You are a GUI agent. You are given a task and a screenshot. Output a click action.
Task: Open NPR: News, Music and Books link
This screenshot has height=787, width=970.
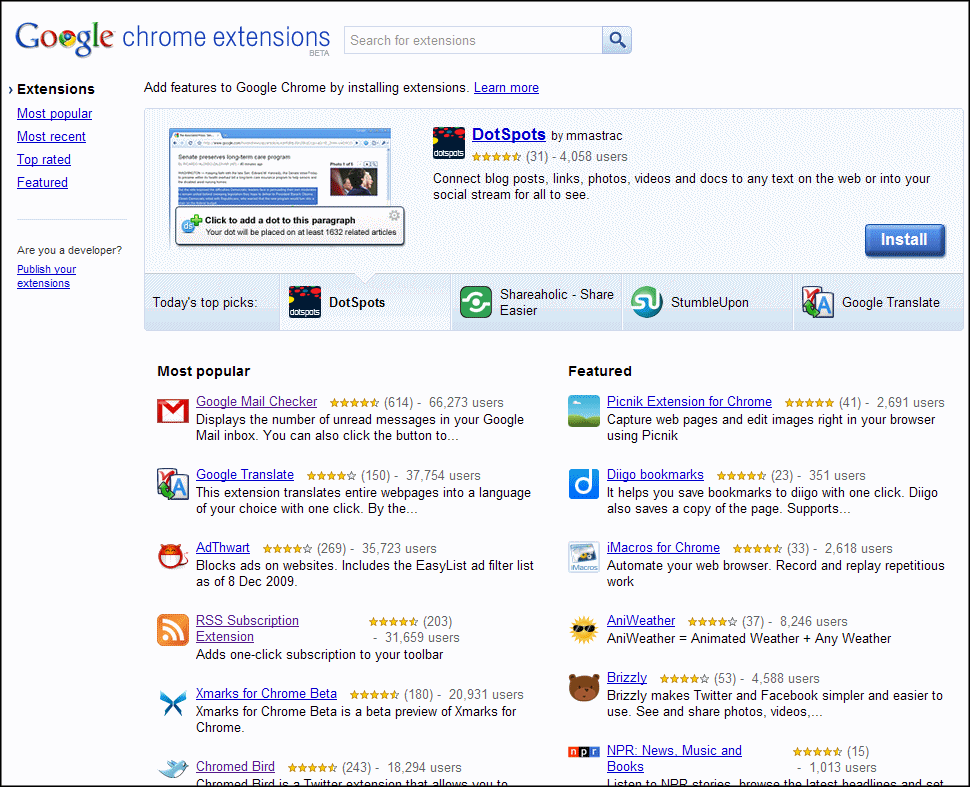674,759
